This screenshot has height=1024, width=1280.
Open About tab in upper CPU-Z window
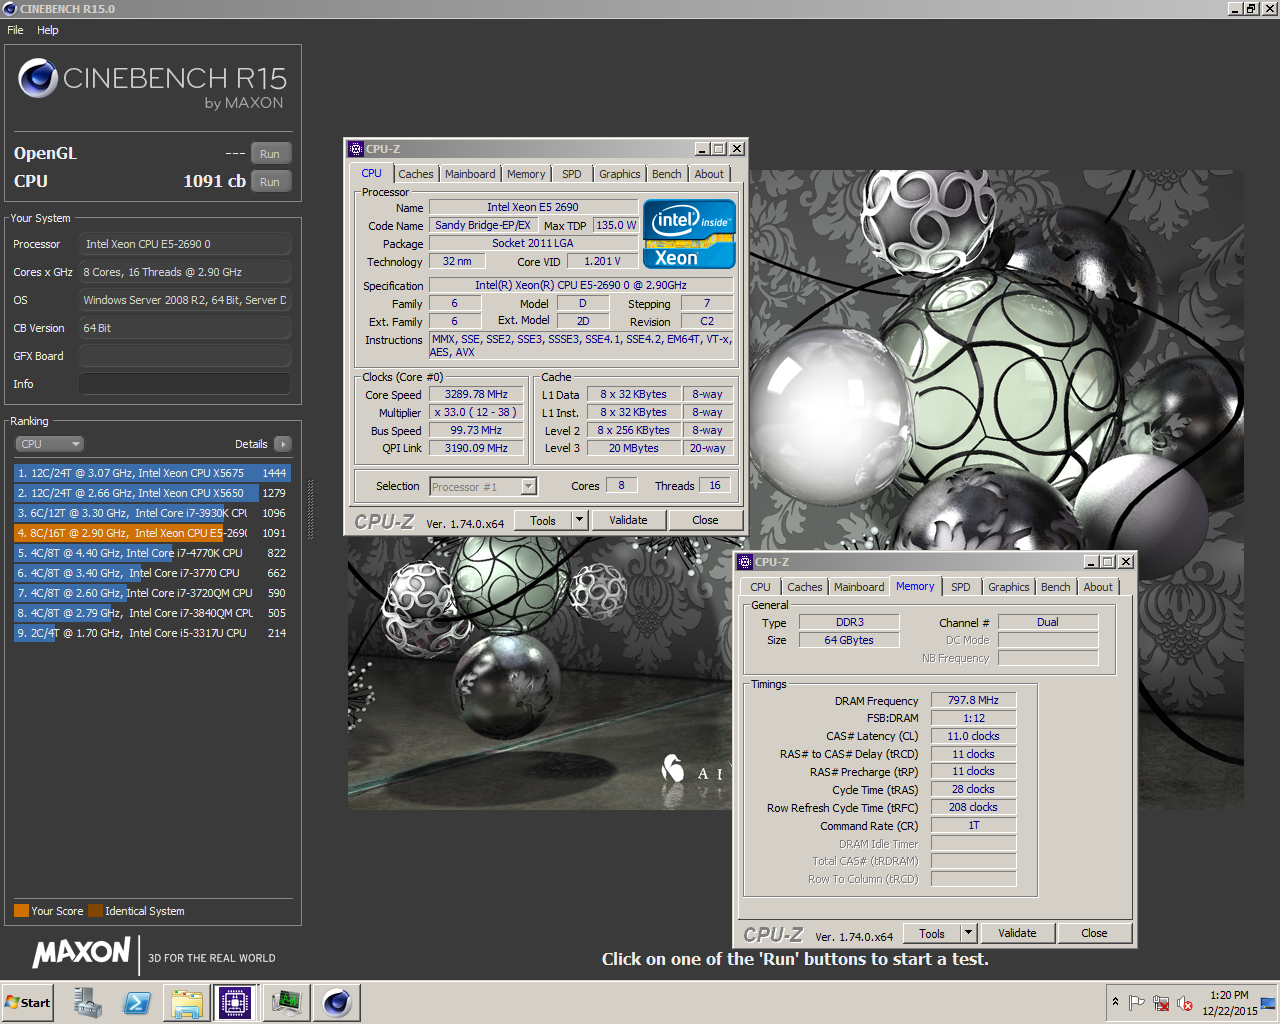tap(709, 174)
